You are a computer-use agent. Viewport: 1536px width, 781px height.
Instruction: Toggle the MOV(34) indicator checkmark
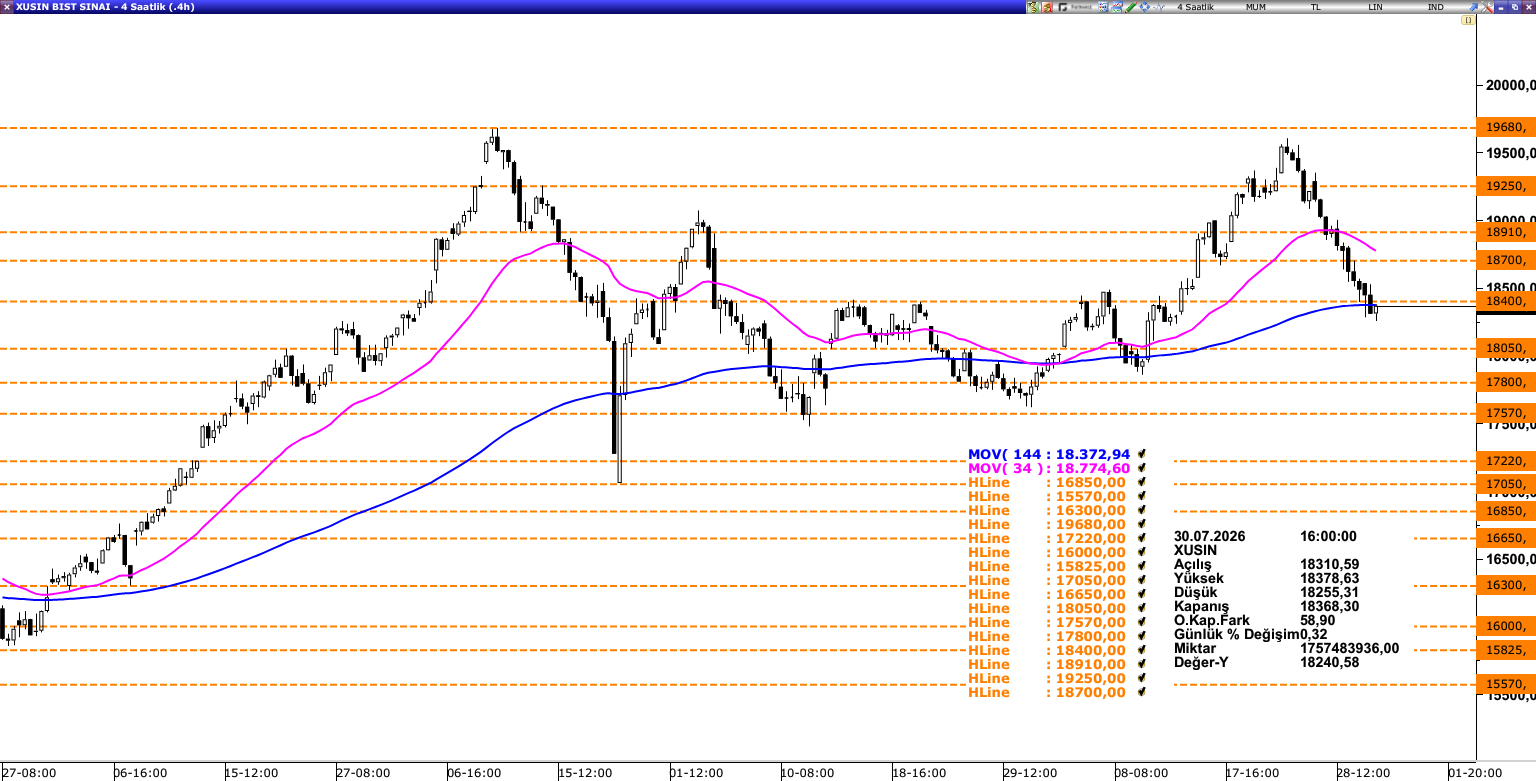(x=1141, y=468)
